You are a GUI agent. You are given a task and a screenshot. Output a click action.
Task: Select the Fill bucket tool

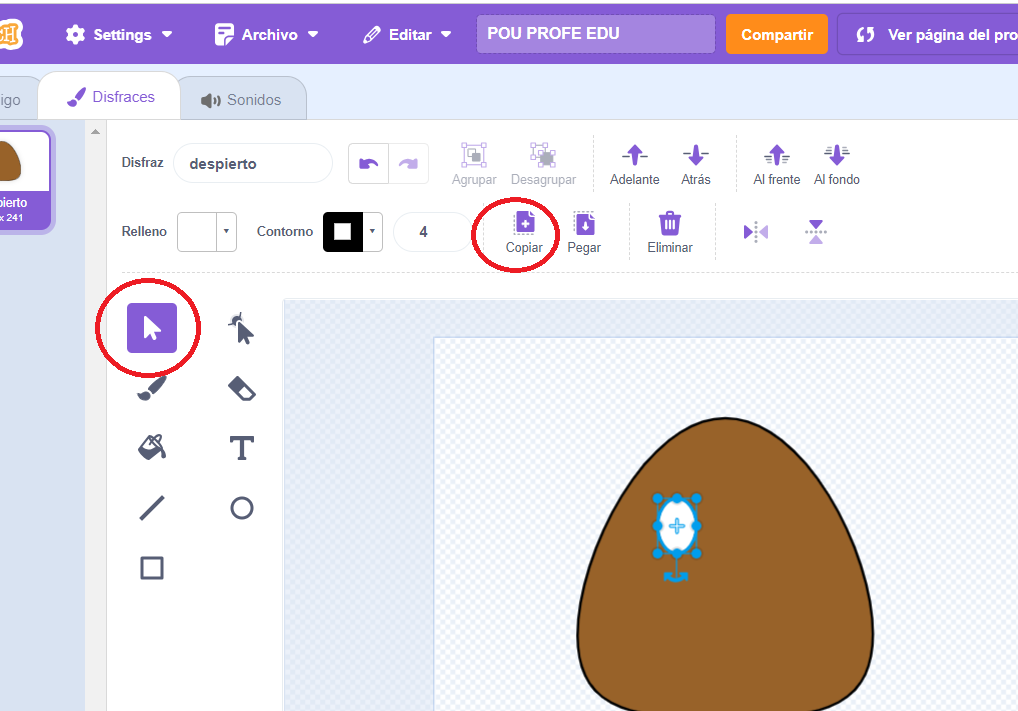152,448
